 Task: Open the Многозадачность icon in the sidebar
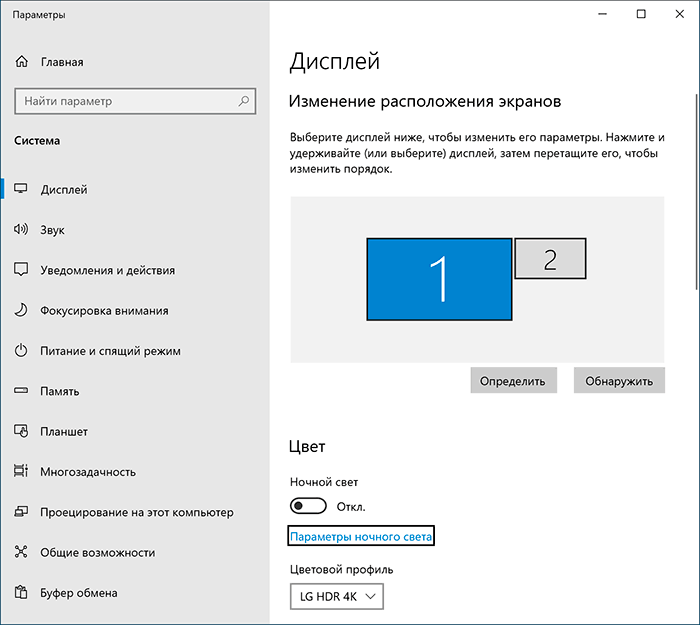[22, 472]
